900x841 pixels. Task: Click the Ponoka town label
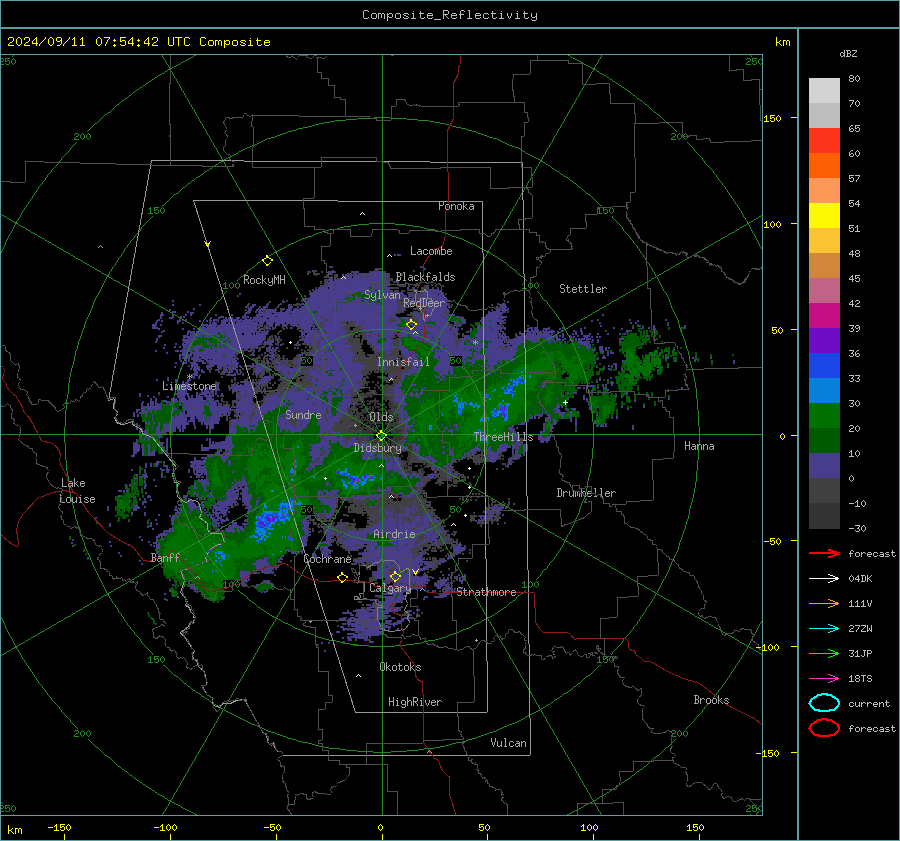(456, 206)
